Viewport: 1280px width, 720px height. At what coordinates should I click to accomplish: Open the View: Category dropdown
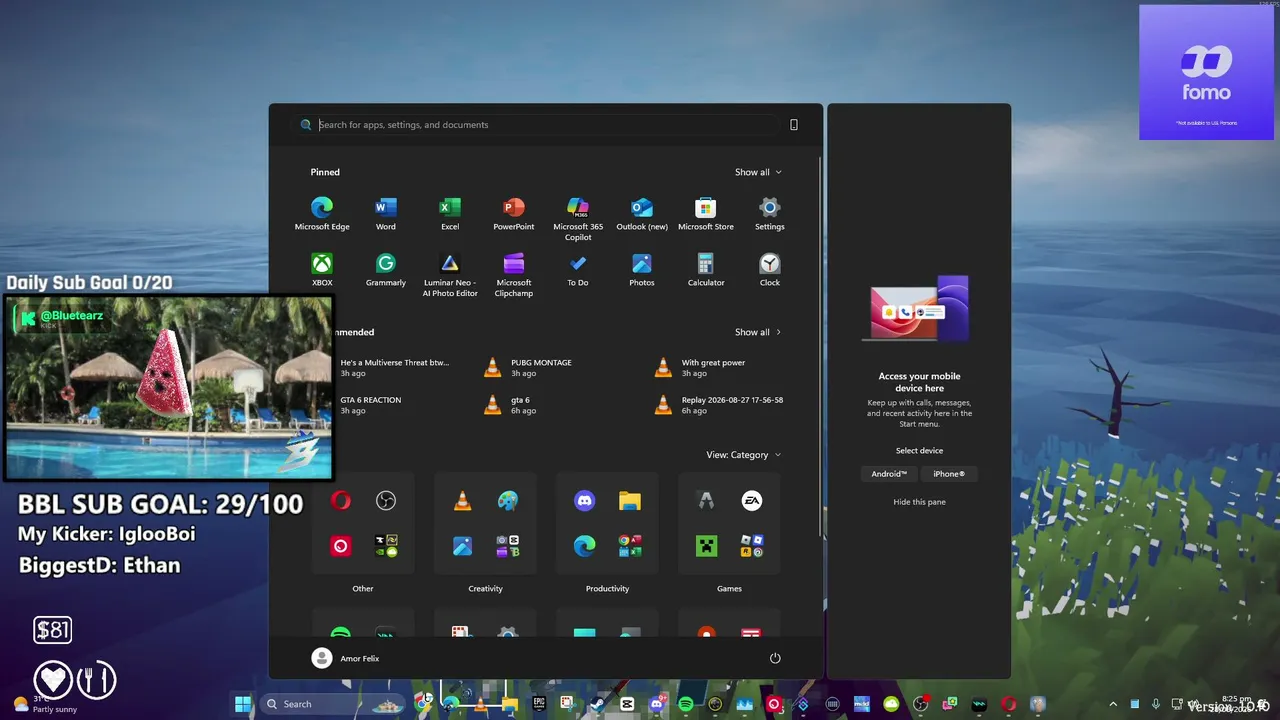pos(744,455)
